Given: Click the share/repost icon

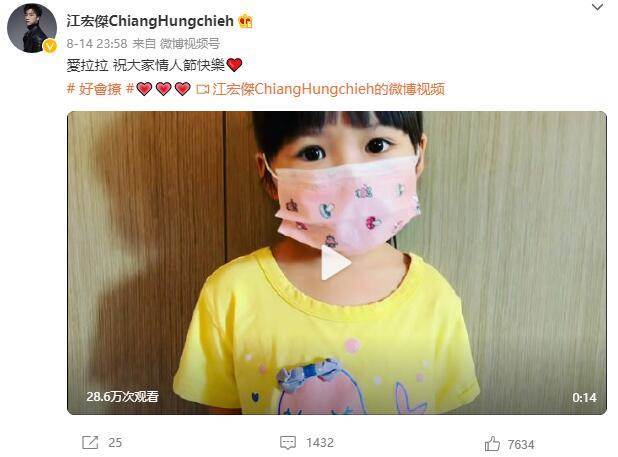Looking at the screenshot, I should coord(90,442).
